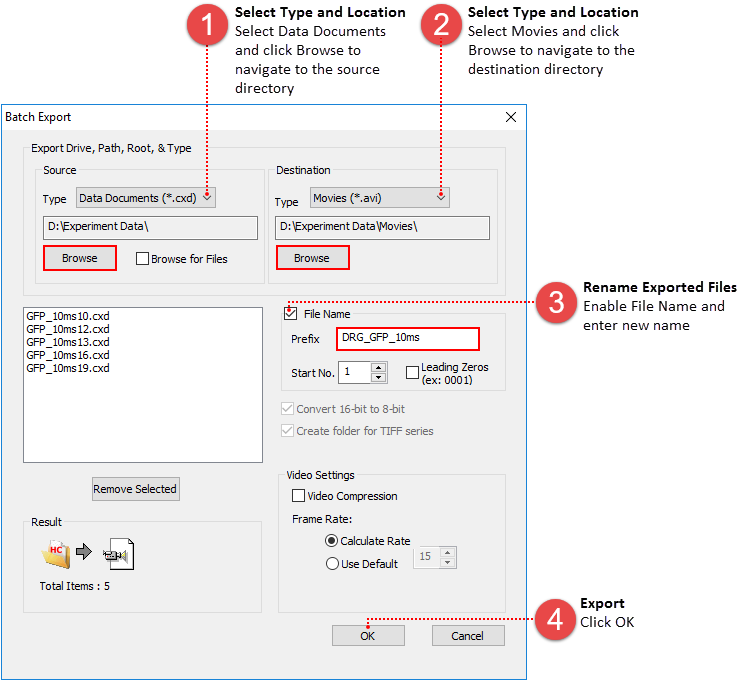Screen dimensions: 743x684
Task: Click the step 4 red circle marker
Action: pyautogui.click(x=553, y=621)
